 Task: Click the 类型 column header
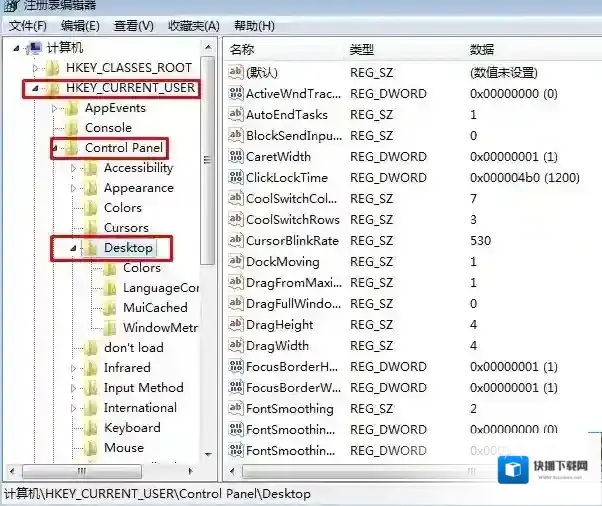tap(361, 49)
